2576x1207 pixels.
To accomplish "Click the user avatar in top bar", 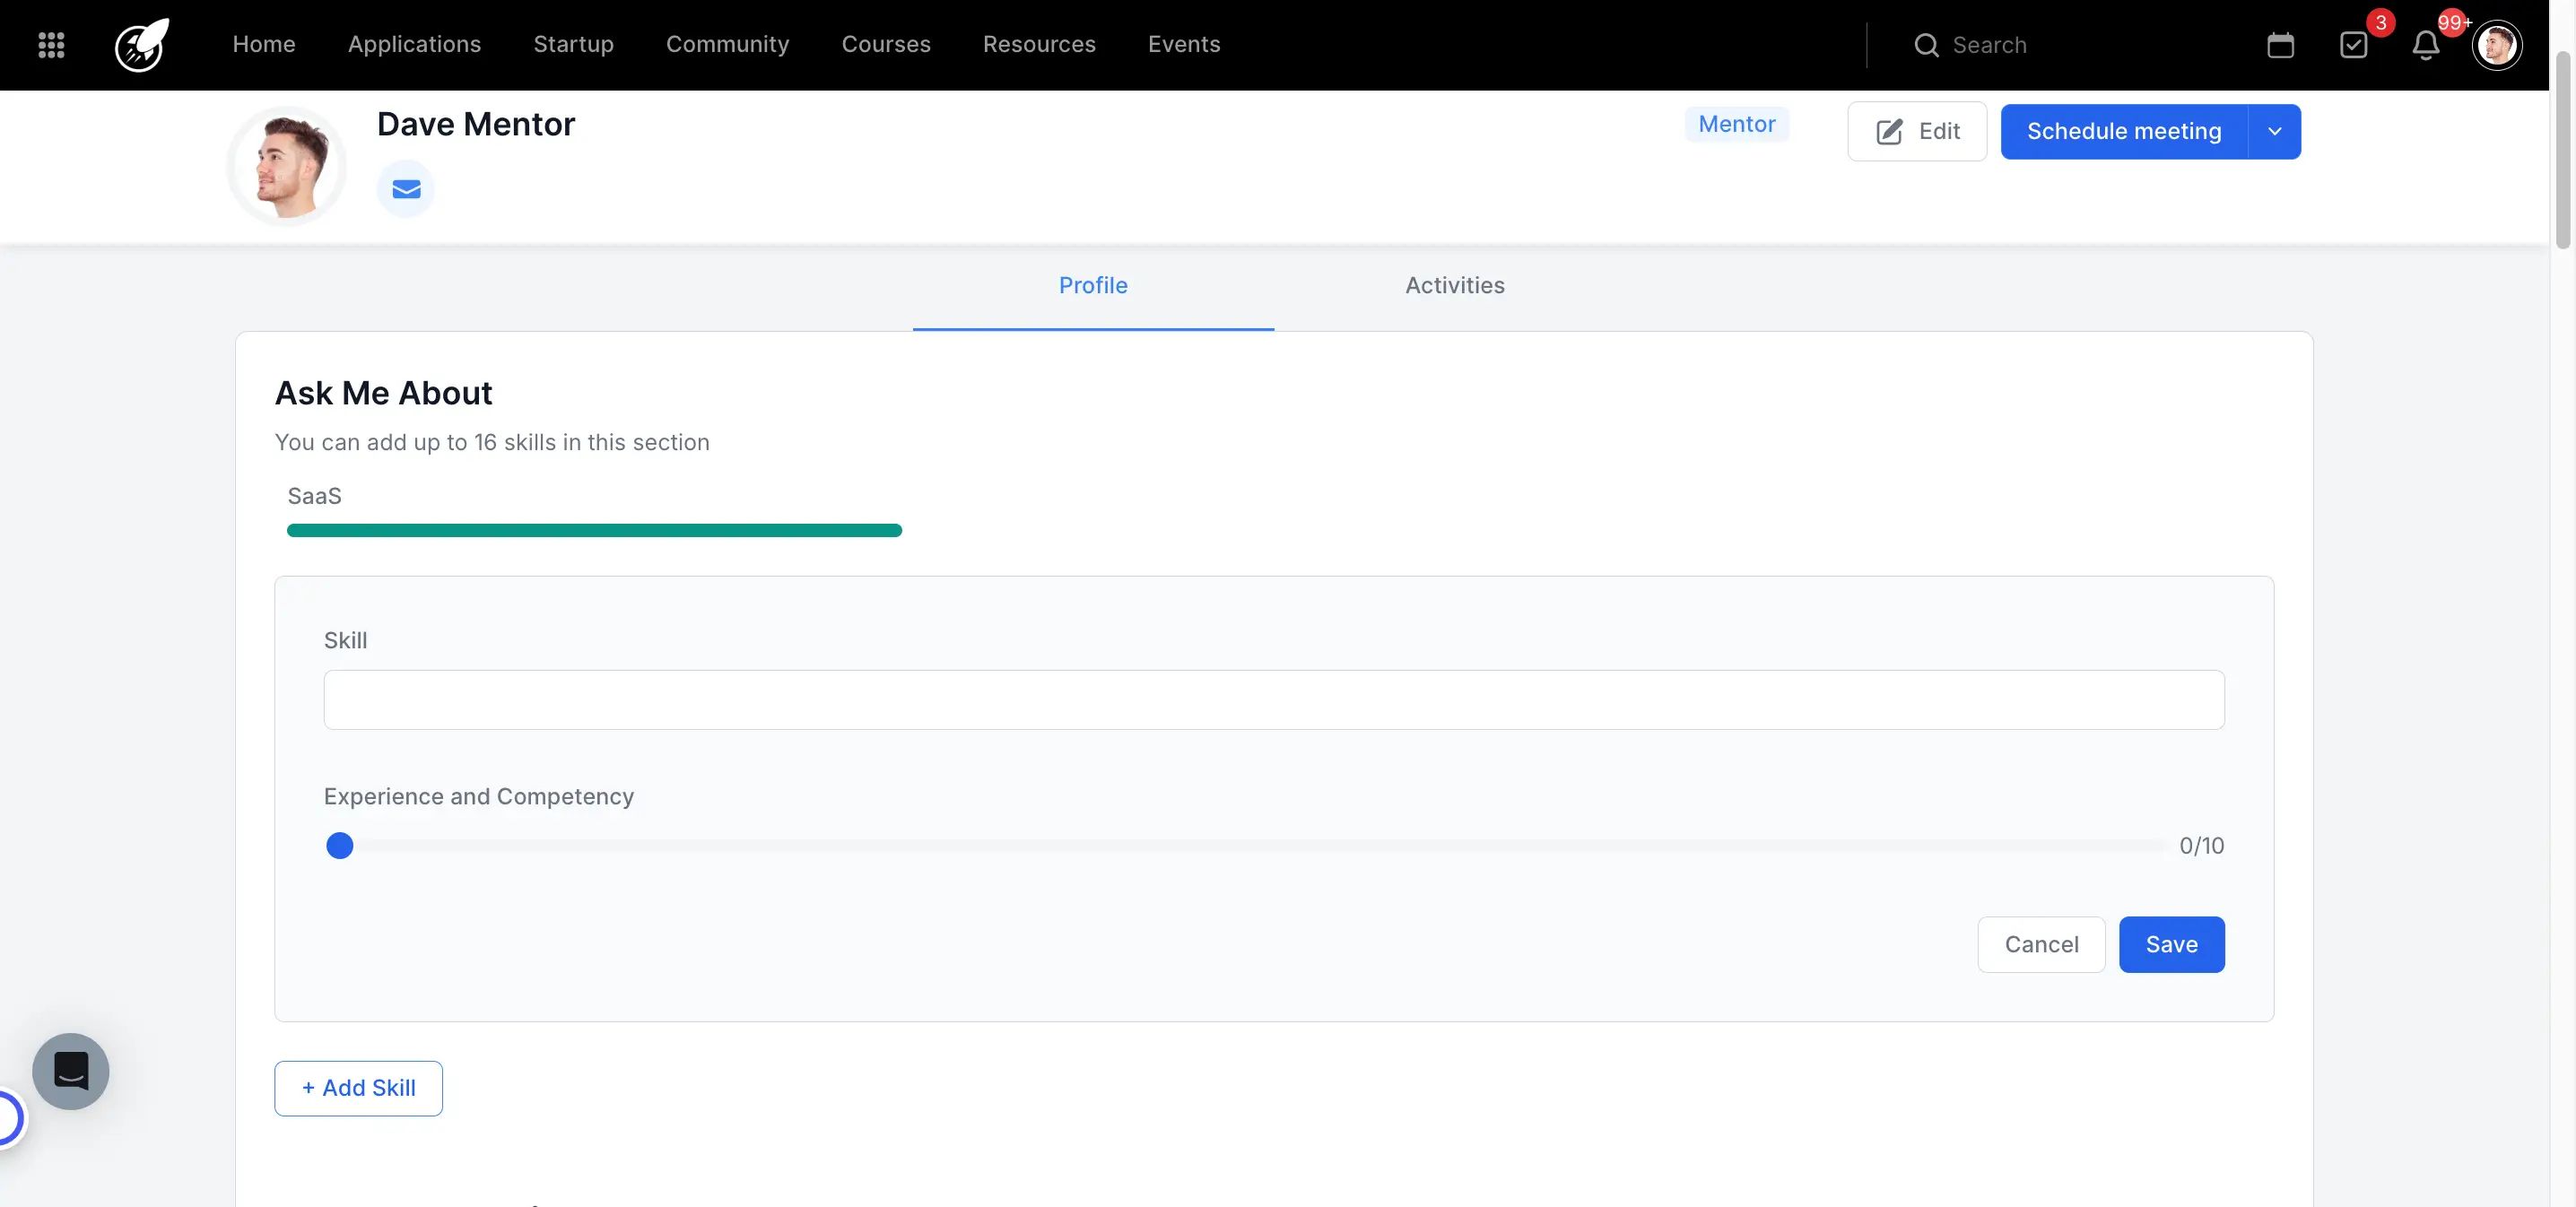I will pos(2496,45).
